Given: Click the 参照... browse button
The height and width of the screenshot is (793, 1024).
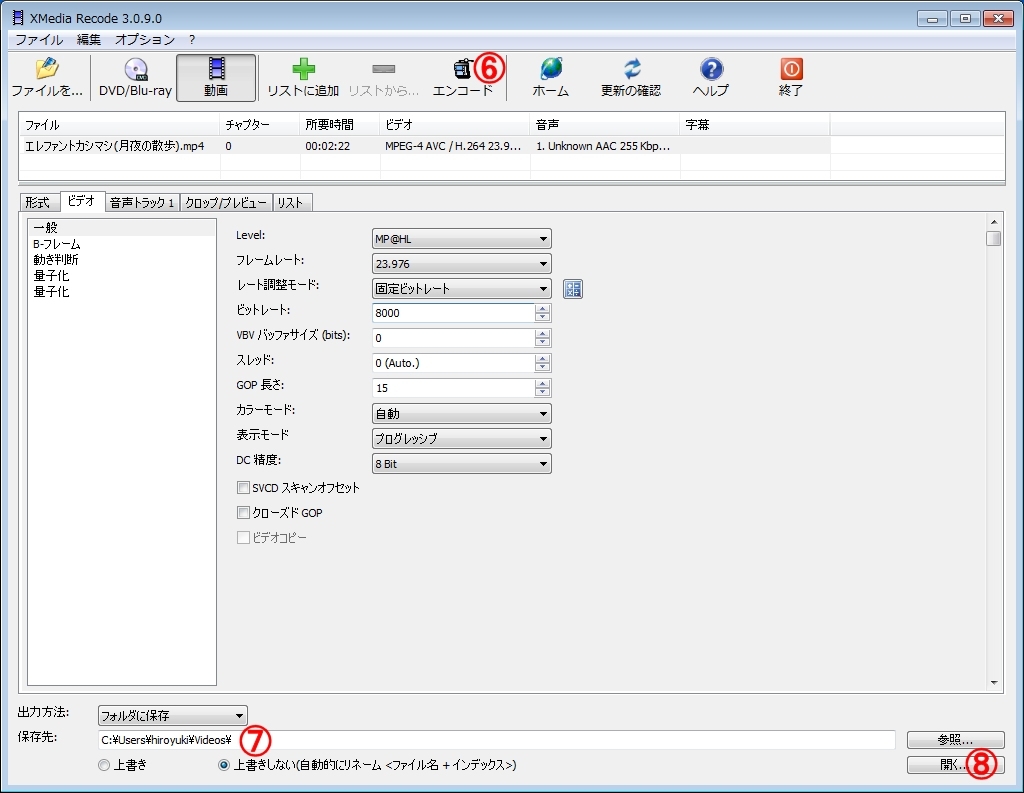Looking at the screenshot, I should tap(955, 740).
